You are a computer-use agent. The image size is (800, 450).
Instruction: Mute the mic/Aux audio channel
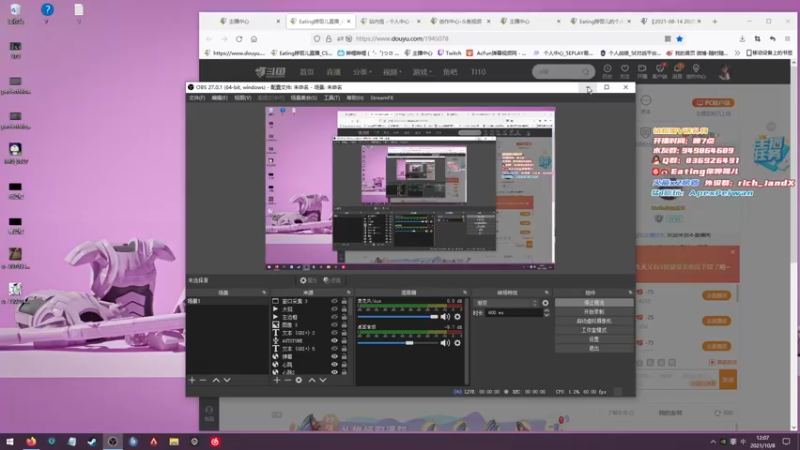tap(445, 317)
